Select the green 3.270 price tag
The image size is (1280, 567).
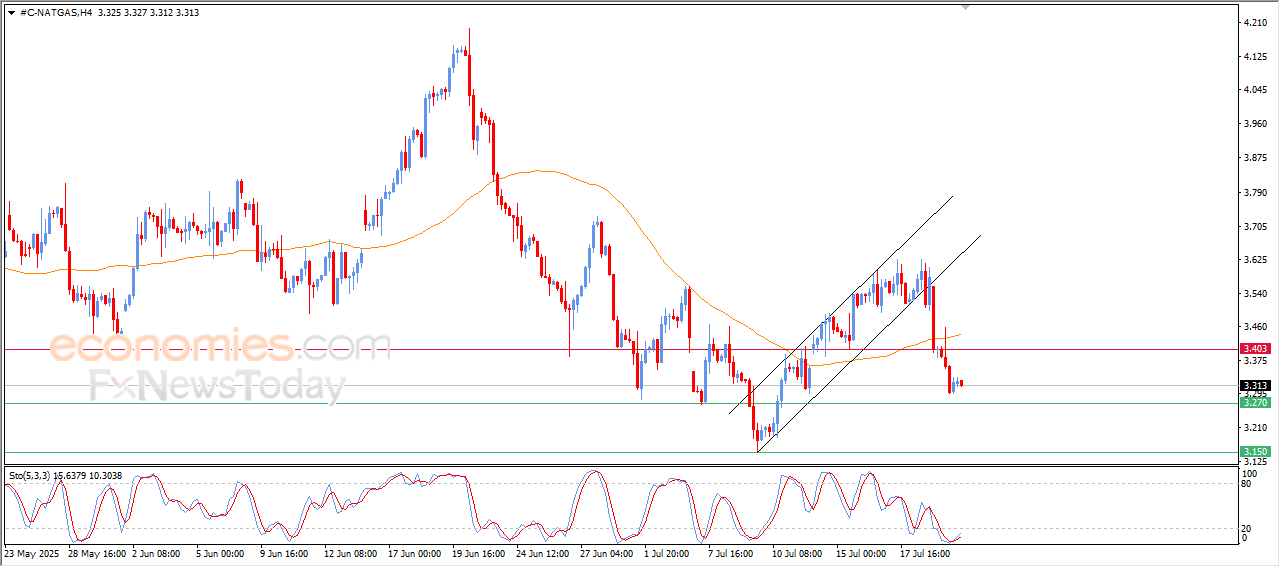(1255, 402)
